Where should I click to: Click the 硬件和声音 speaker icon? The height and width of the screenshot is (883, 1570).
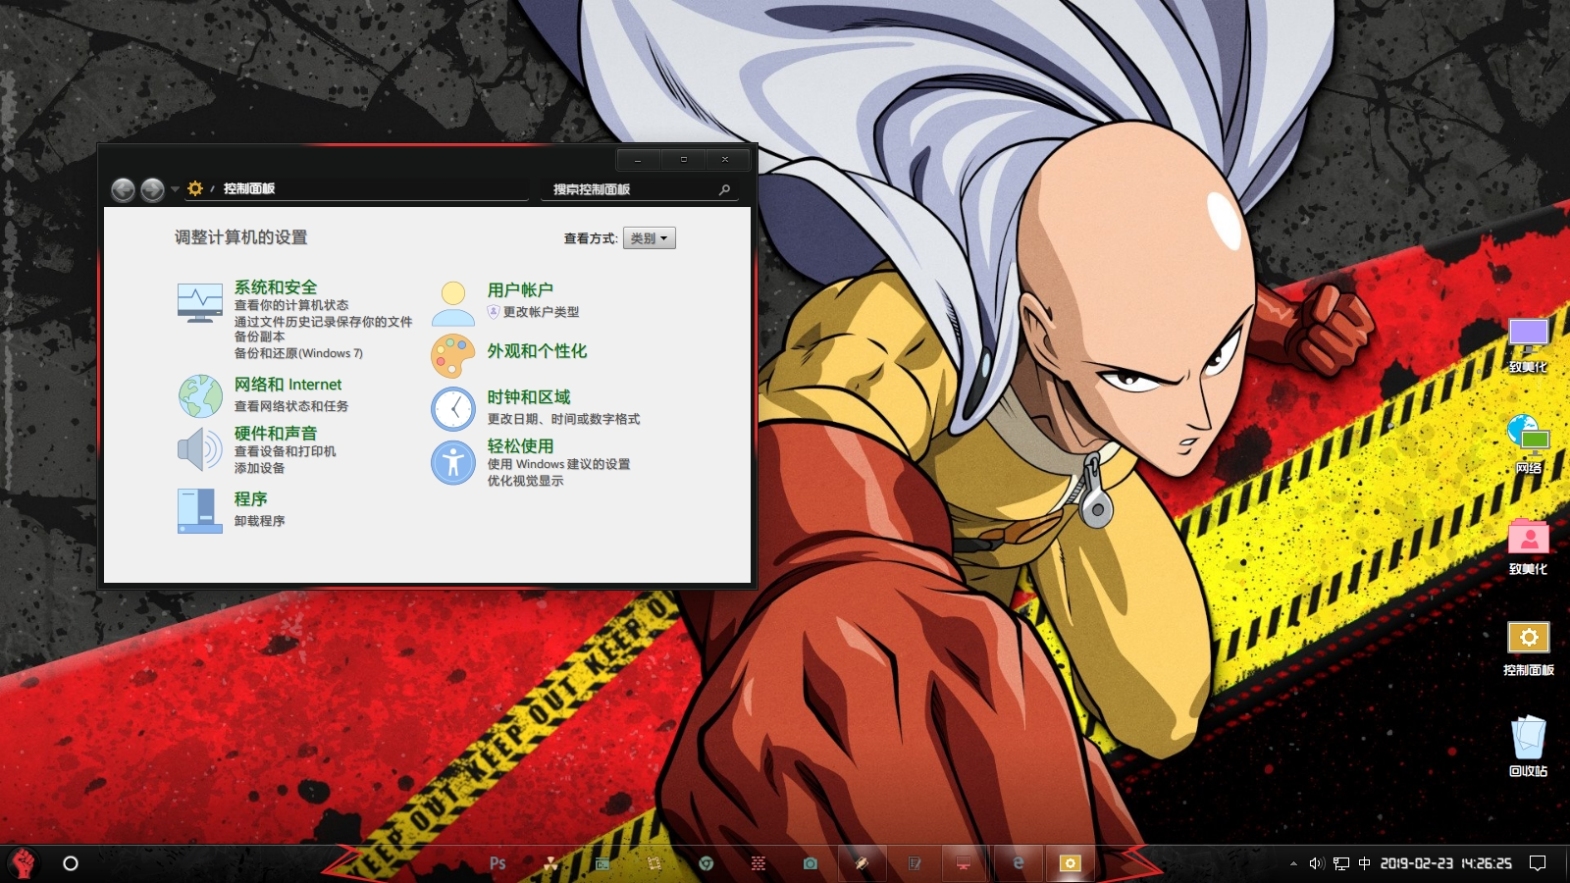coord(200,449)
